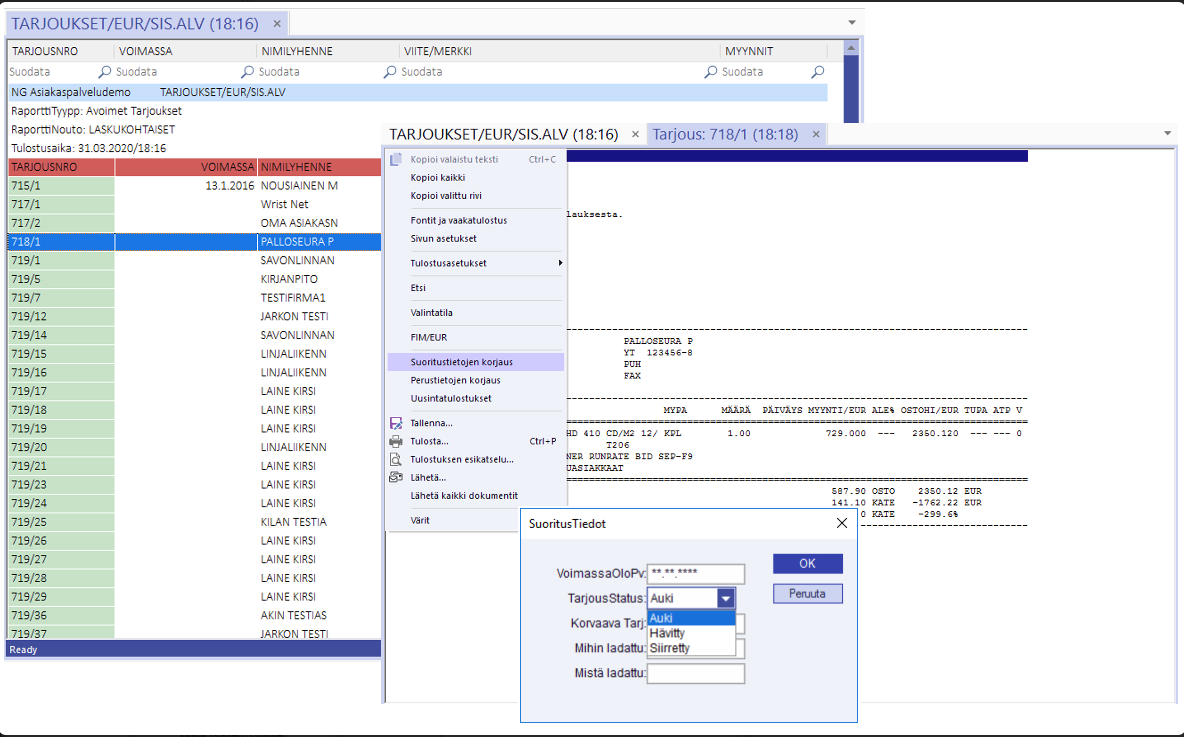Screen dimensions: 1184x737
Task: Click the Tulosta printer icon
Action: (396, 441)
